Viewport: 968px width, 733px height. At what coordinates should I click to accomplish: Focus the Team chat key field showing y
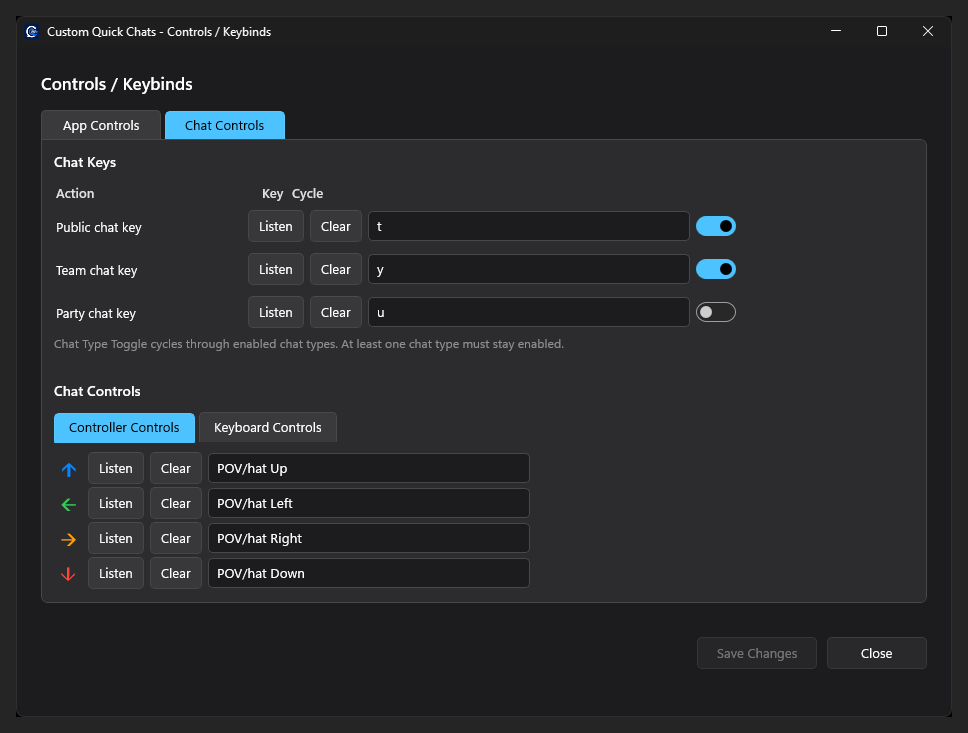(528, 269)
